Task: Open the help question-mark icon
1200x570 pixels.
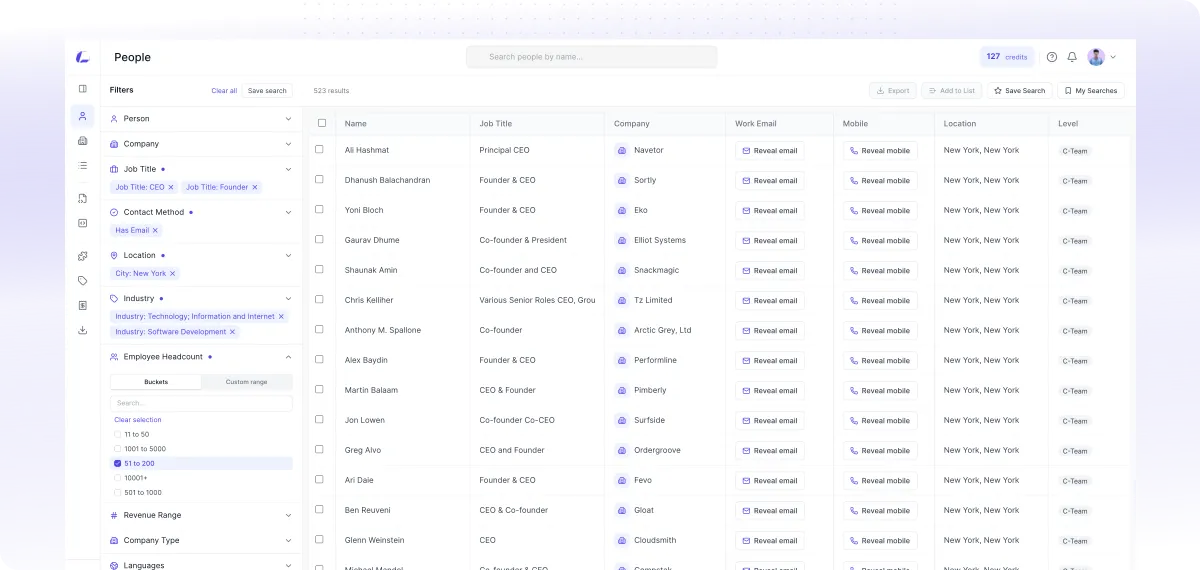Action: (1052, 57)
